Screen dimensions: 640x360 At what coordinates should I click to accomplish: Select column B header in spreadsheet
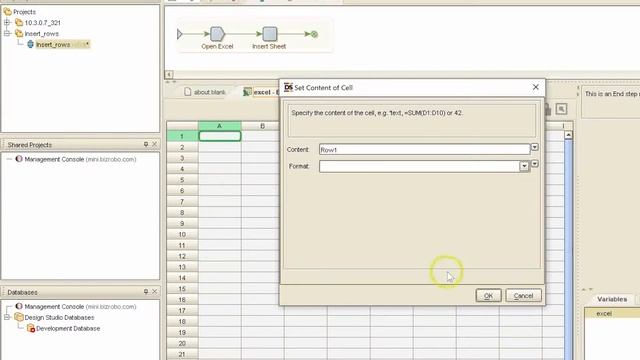(x=262, y=126)
